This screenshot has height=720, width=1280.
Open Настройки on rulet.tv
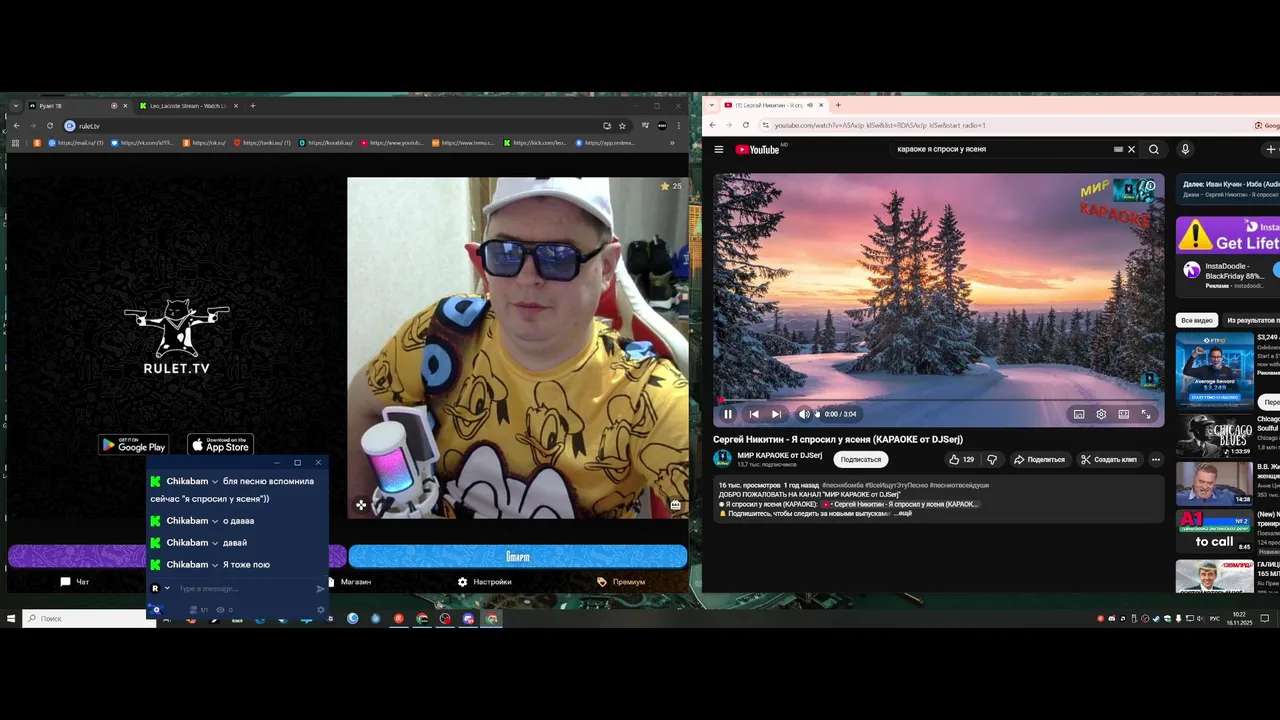click(x=485, y=581)
